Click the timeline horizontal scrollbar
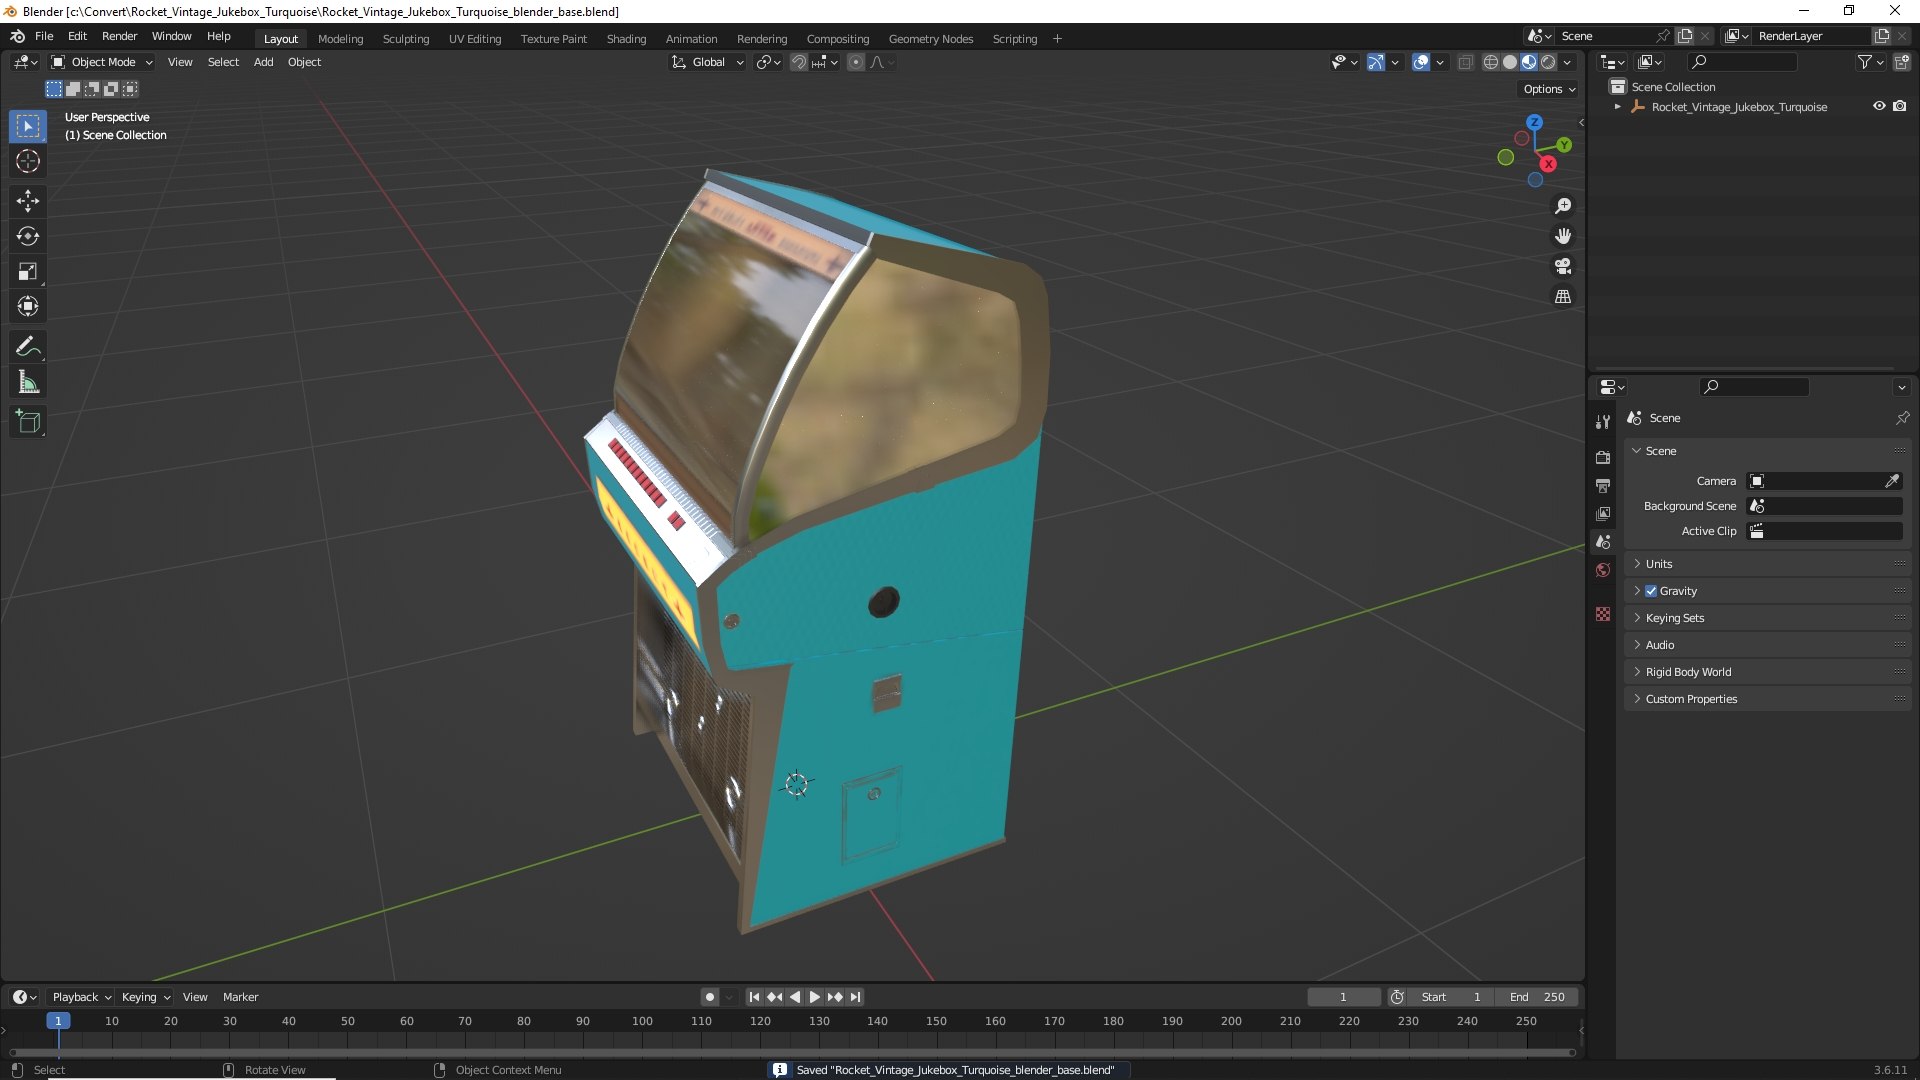Screen dimensions: 1920x1080 (x=792, y=1052)
